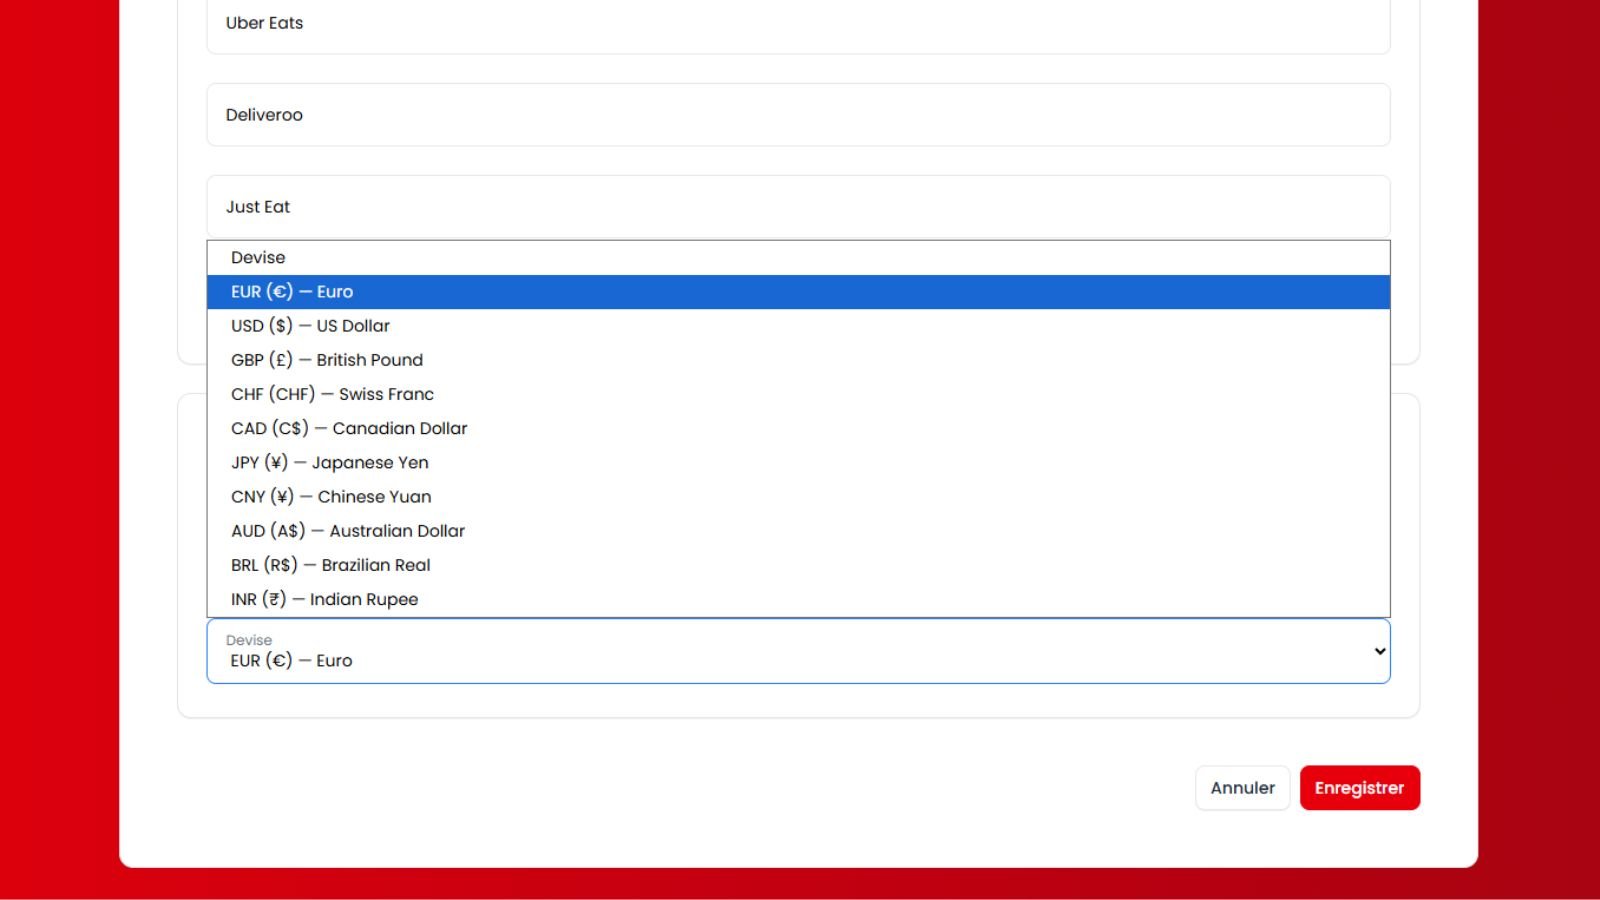Select EUR (€) — Euro option
The width and height of the screenshot is (1600, 900).
coord(292,292)
